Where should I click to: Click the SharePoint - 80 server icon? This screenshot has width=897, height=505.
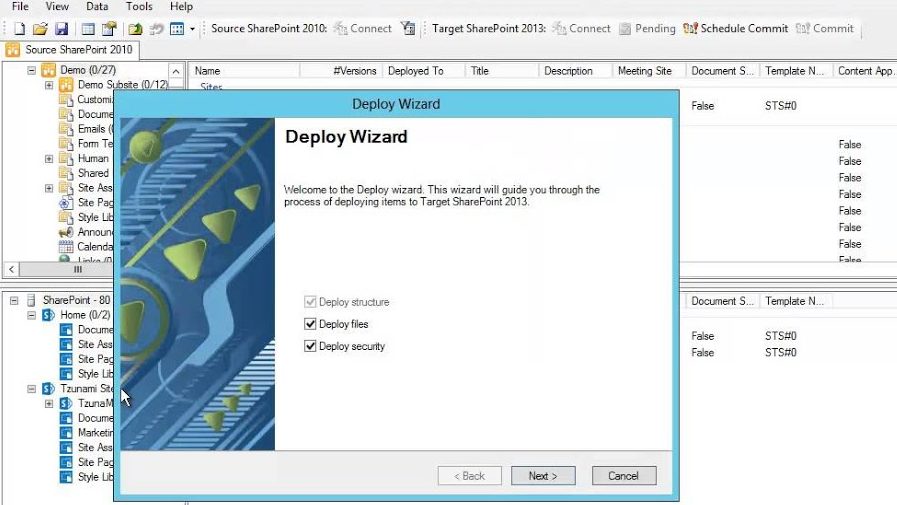(31, 300)
